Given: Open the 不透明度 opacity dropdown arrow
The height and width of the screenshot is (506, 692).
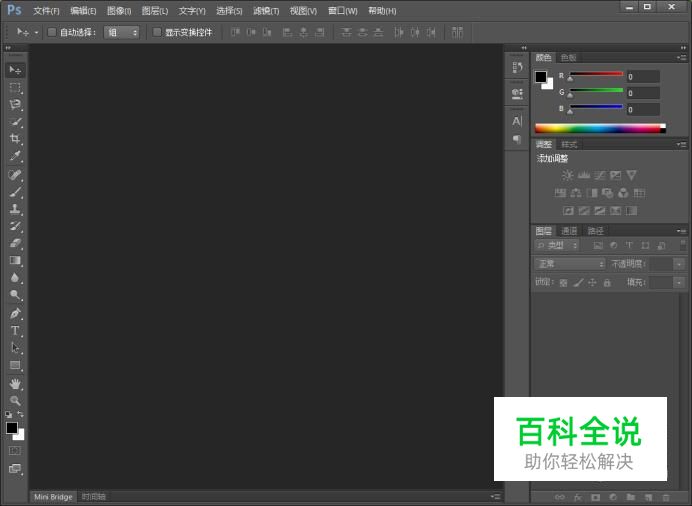Looking at the screenshot, I should click(x=679, y=264).
